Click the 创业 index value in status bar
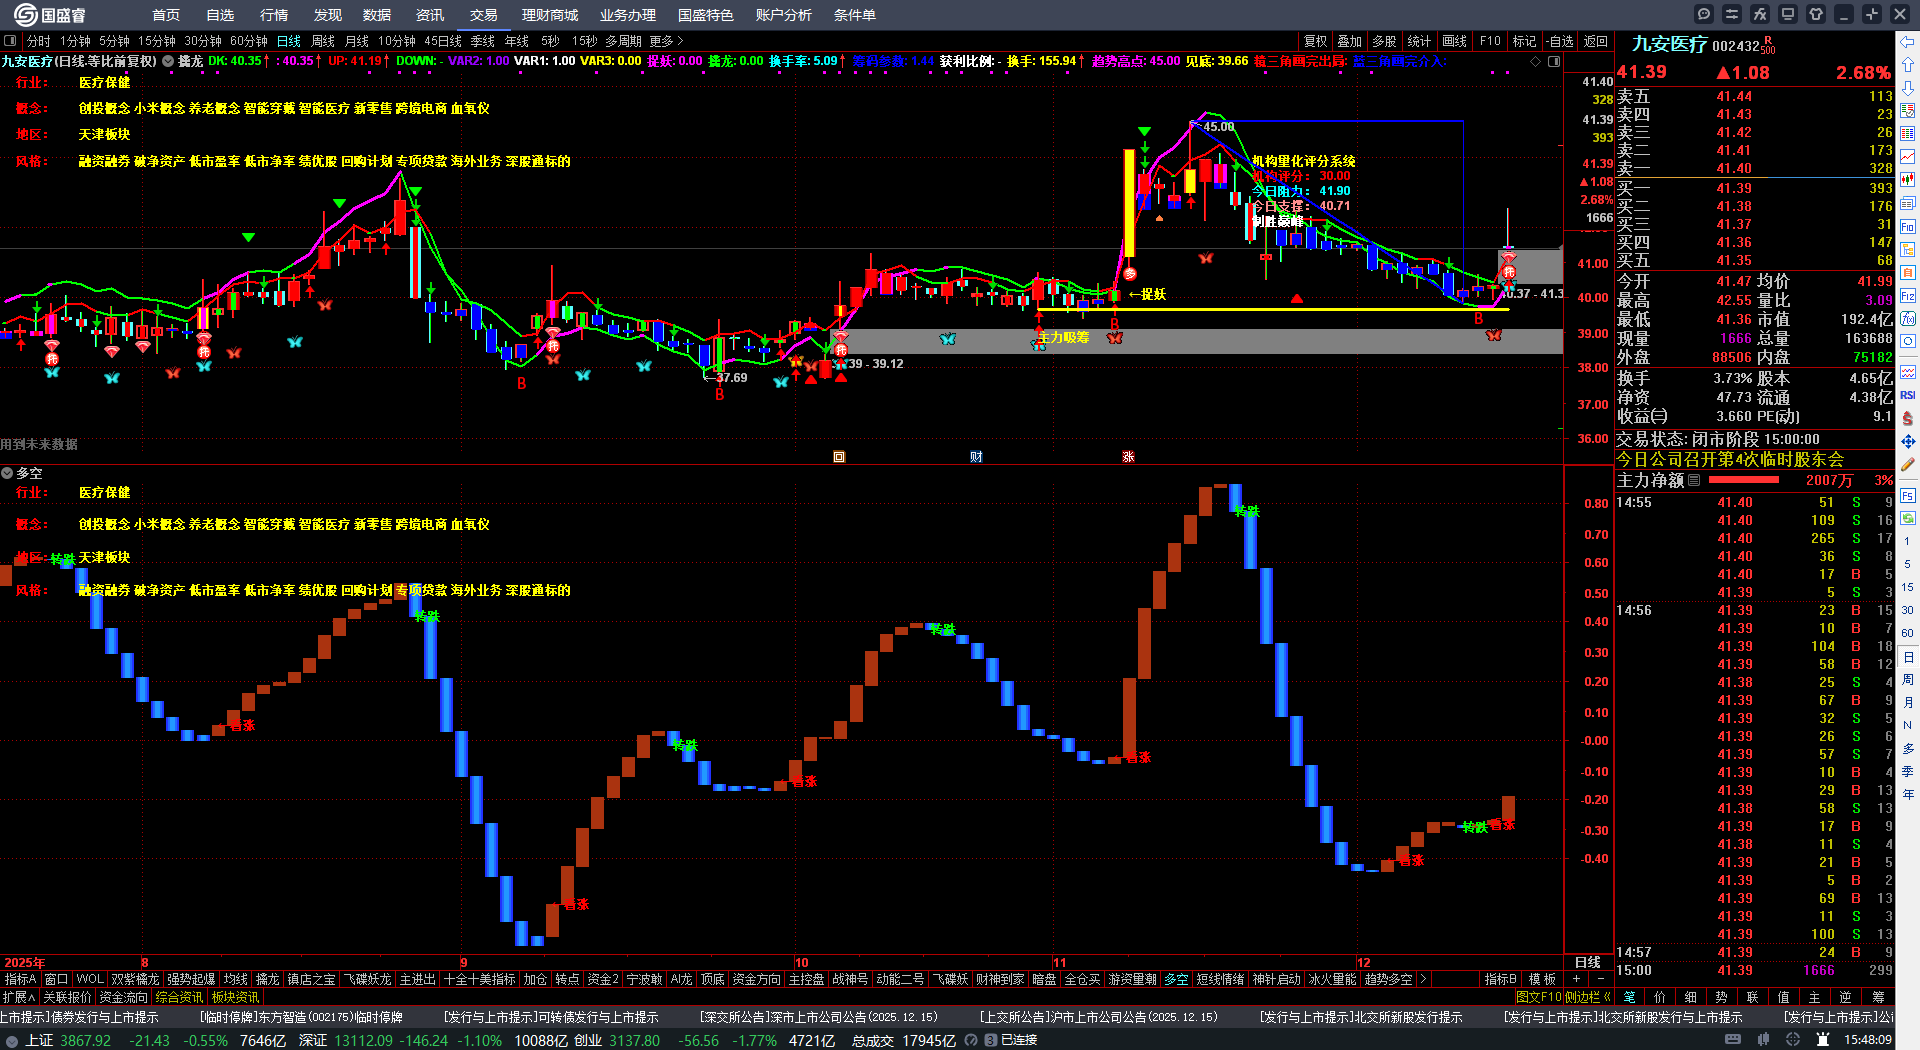Viewport: 1920px width, 1050px height. [x=635, y=1040]
